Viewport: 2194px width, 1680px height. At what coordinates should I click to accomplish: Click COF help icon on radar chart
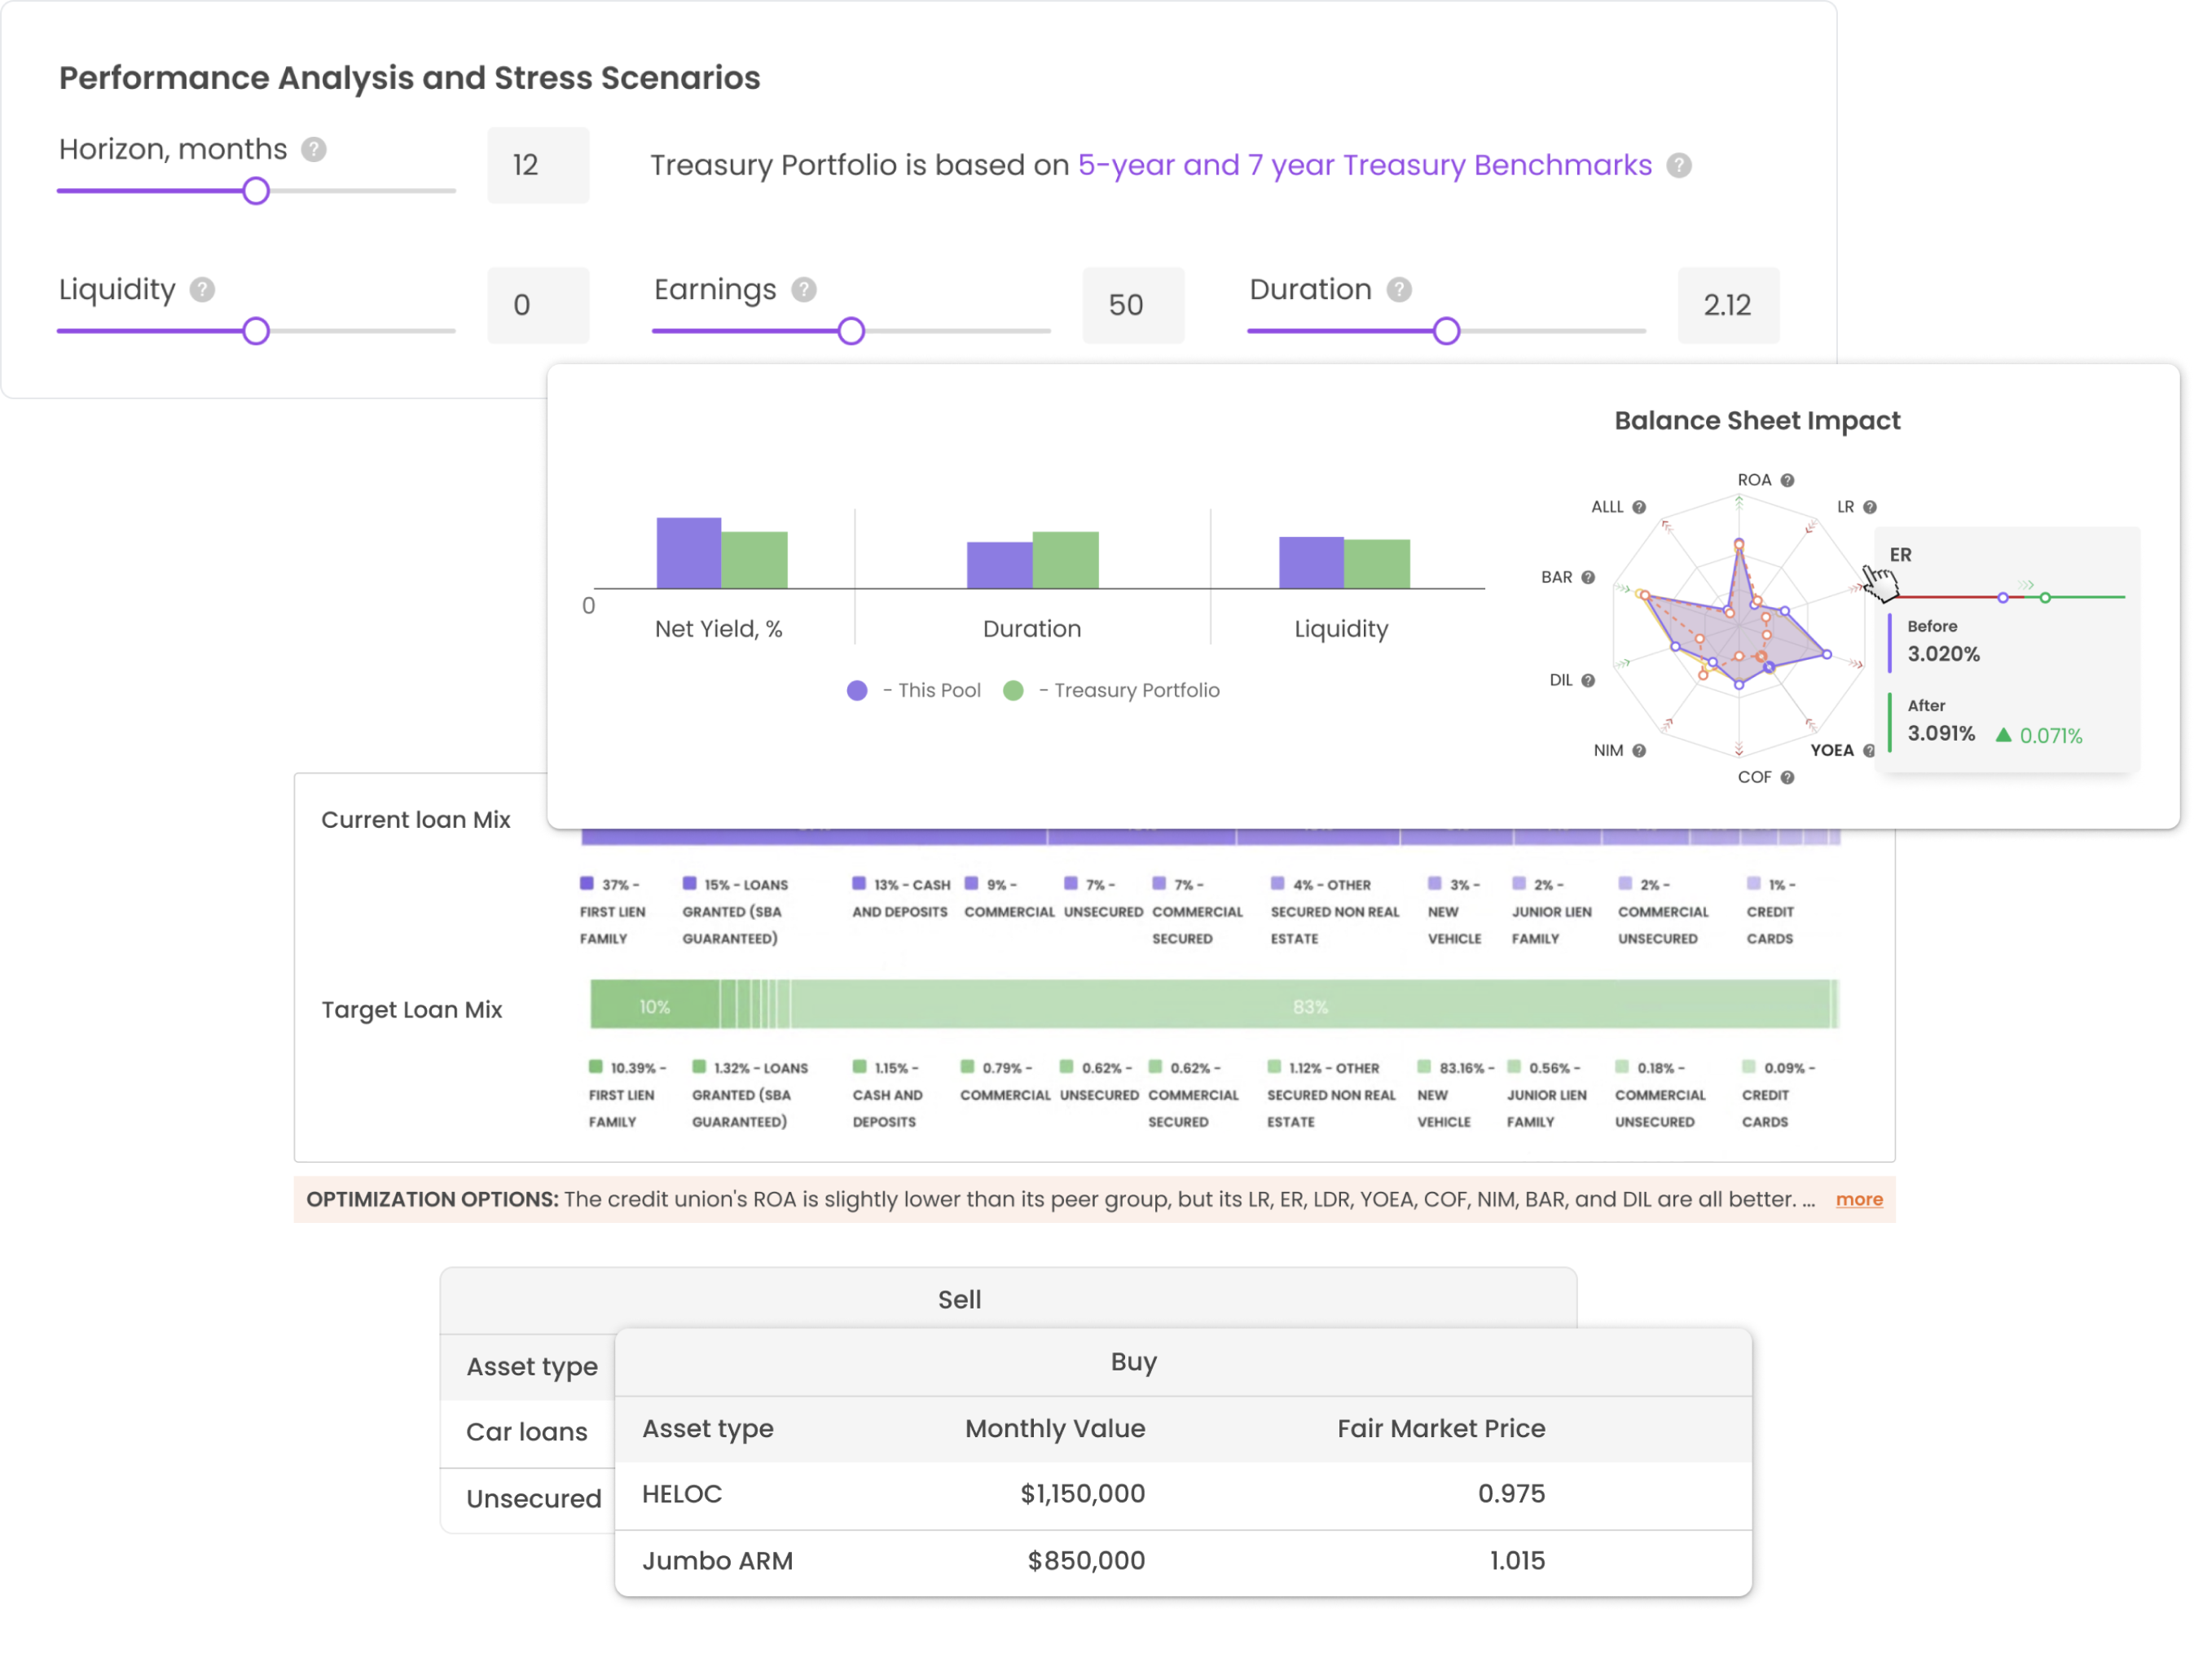pos(1787,778)
